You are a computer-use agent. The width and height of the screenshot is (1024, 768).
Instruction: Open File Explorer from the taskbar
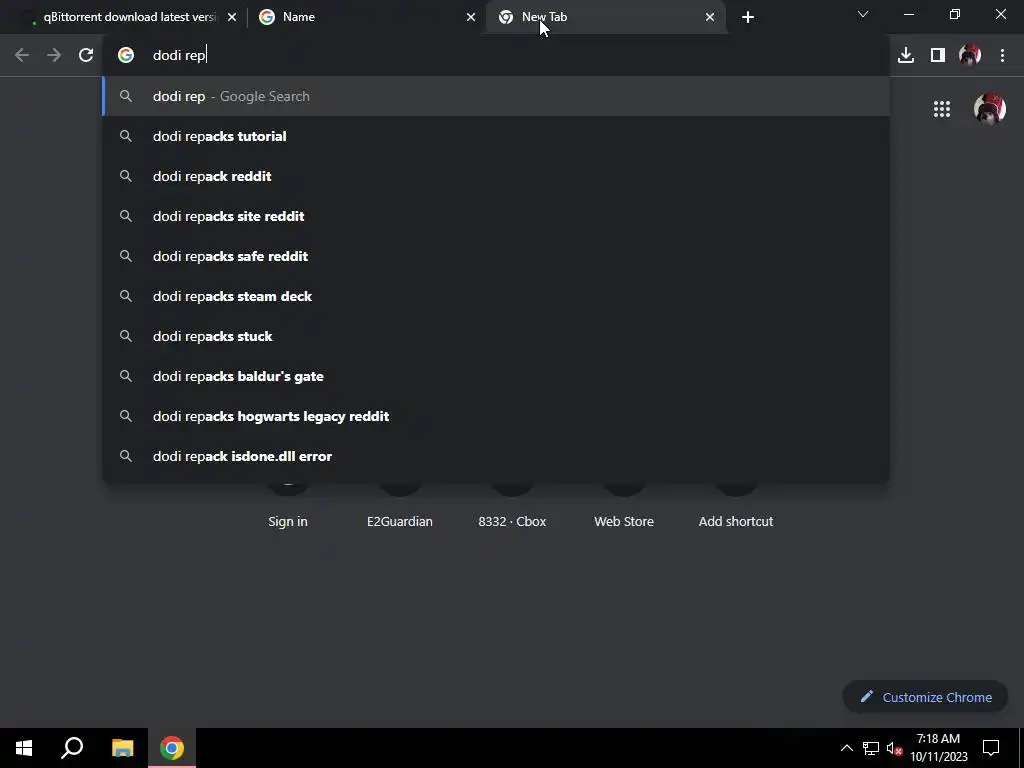(122, 748)
